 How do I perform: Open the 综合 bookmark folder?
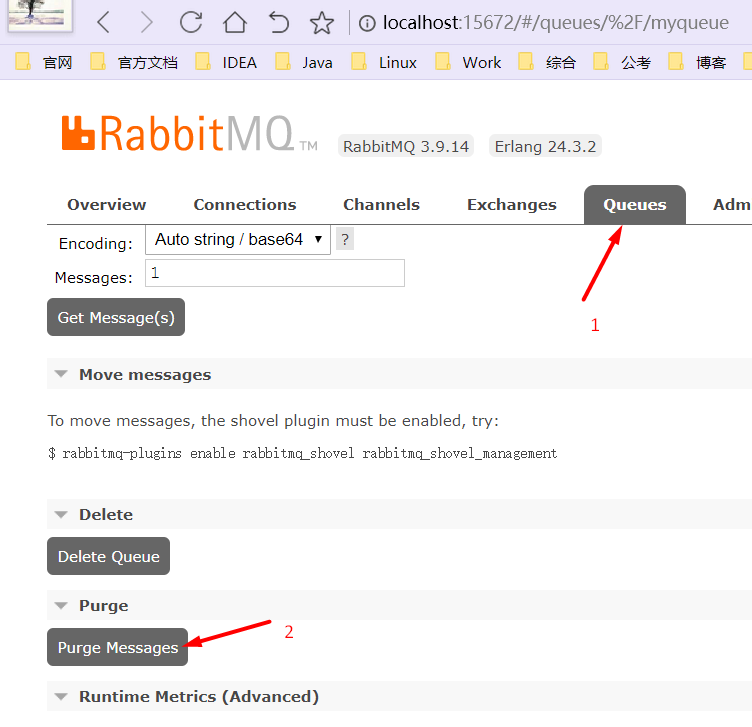point(547,62)
